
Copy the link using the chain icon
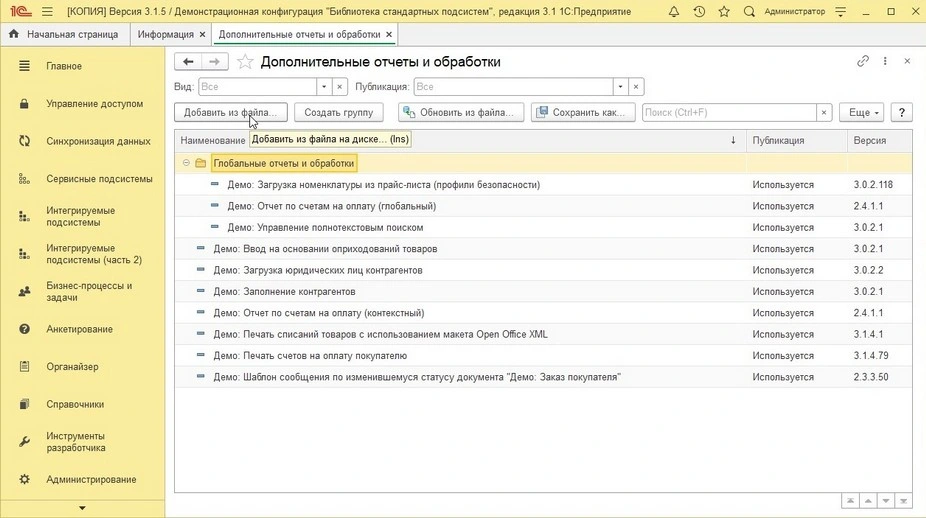pos(863,62)
